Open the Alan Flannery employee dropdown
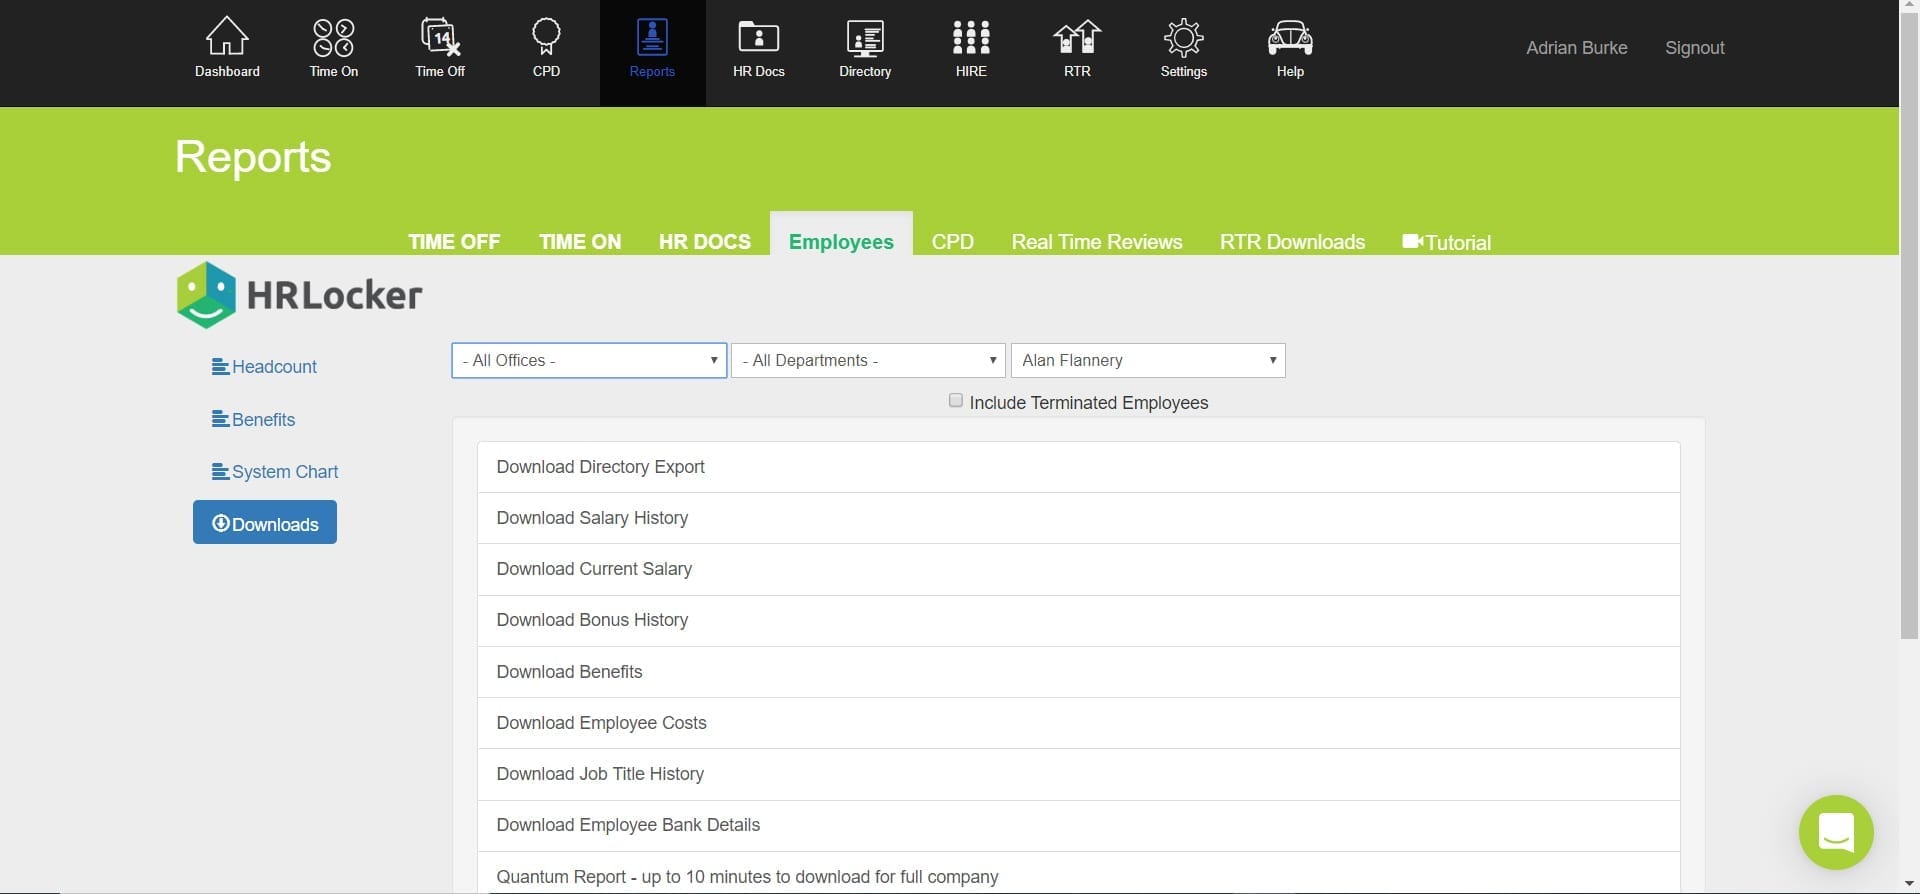 pyautogui.click(x=1148, y=360)
